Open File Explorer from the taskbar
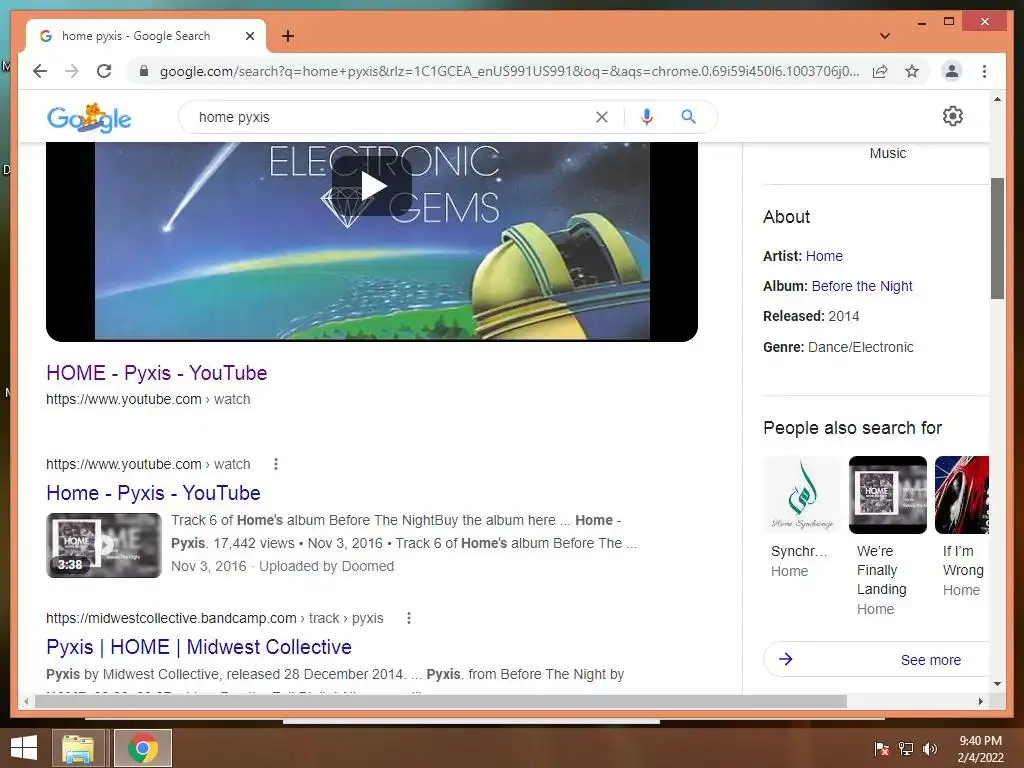Screen dimensions: 1024x768 pos(78,748)
